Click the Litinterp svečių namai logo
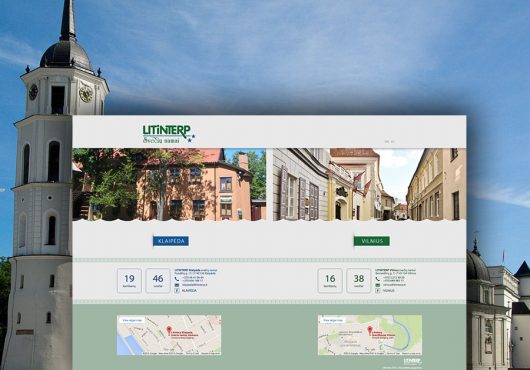Image resolution: width=530 pixels, height=370 pixels. (169, 134)
